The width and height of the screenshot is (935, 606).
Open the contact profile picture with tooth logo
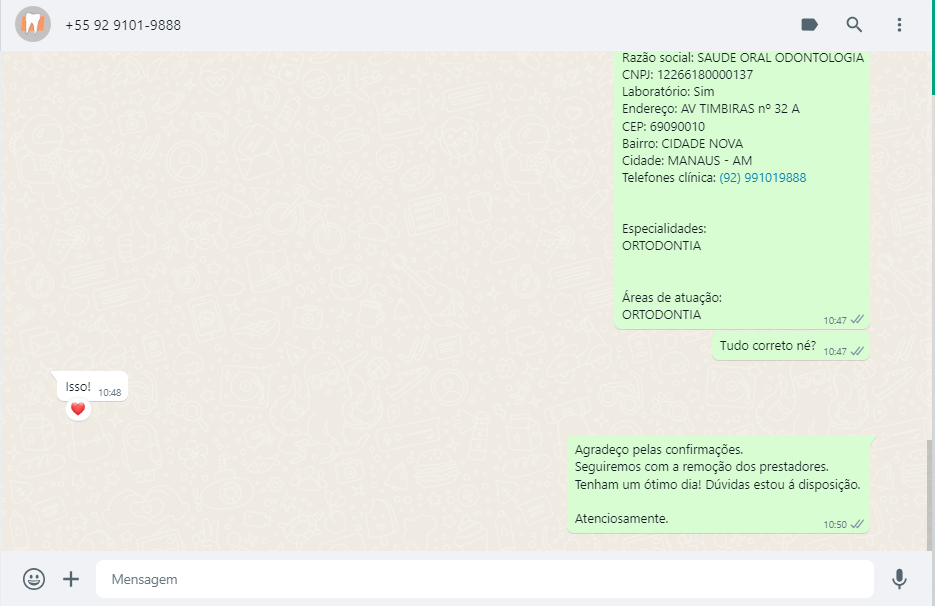[33, 24]
